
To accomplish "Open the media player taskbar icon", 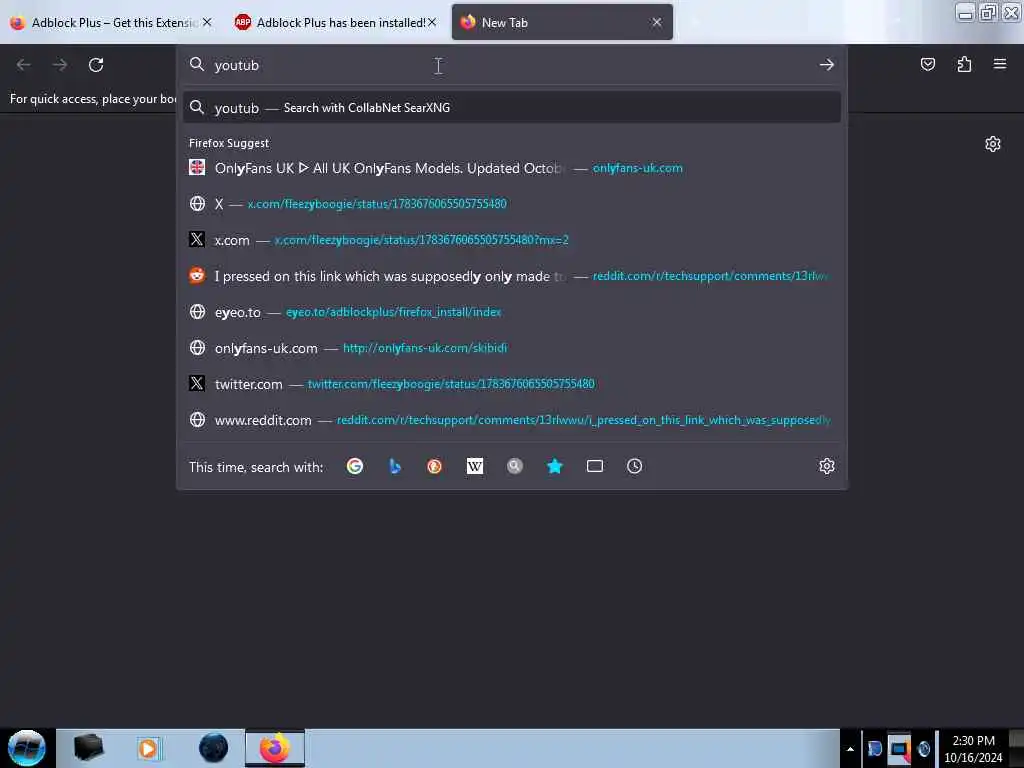I will click(148, 748).
